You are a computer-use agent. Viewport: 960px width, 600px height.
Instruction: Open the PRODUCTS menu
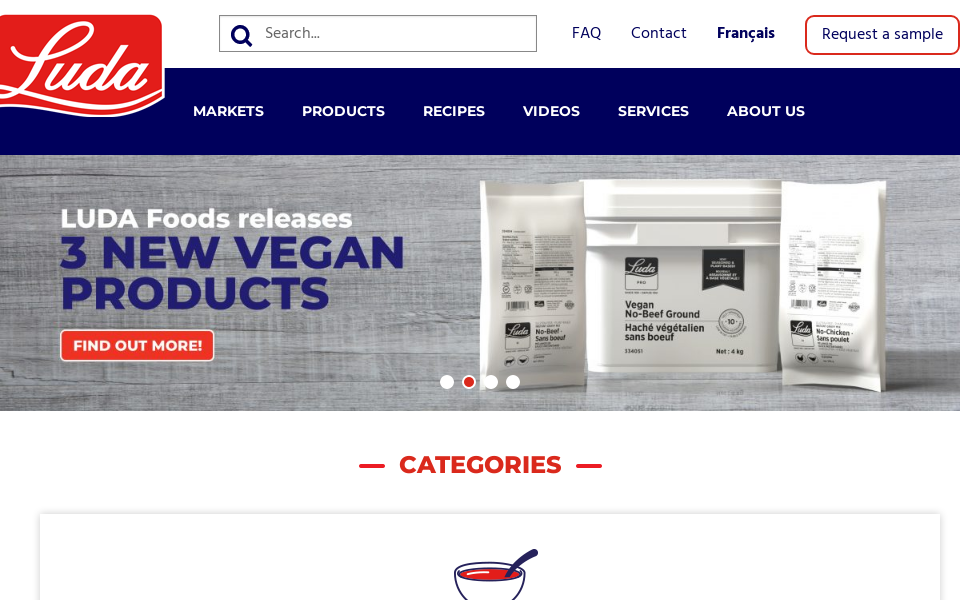tap(343, 111)
